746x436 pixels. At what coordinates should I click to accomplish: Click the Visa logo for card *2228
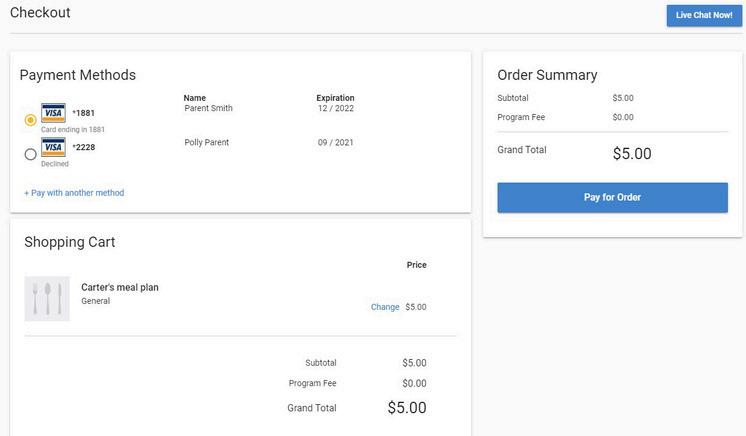click(53, 147)
